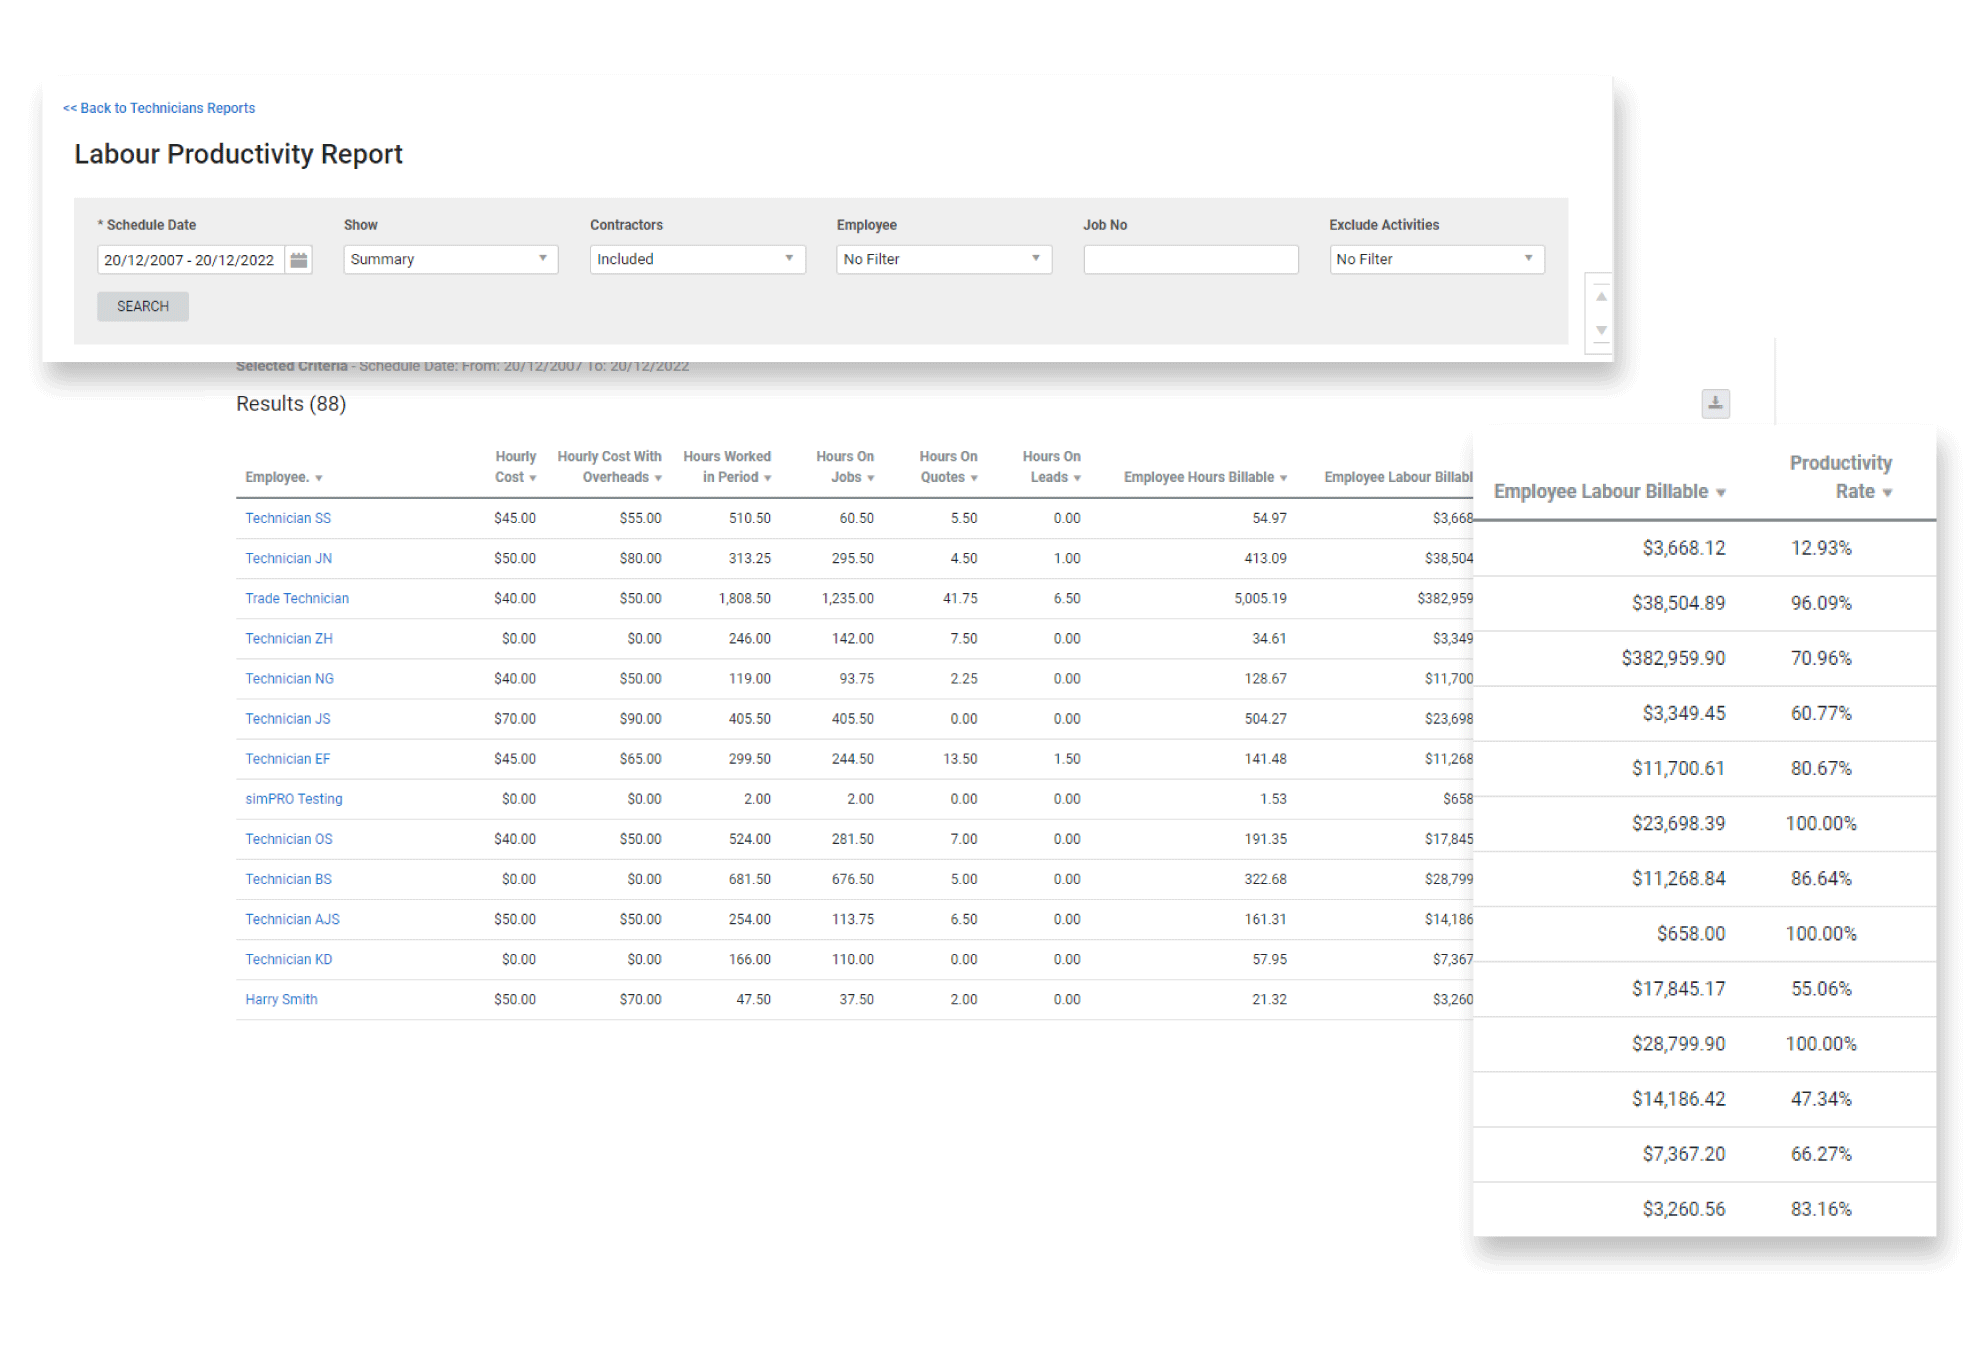Select the 47.34% productivity rate value
This screenshot has width=1981, height=1366.
coord(1821,1099)
